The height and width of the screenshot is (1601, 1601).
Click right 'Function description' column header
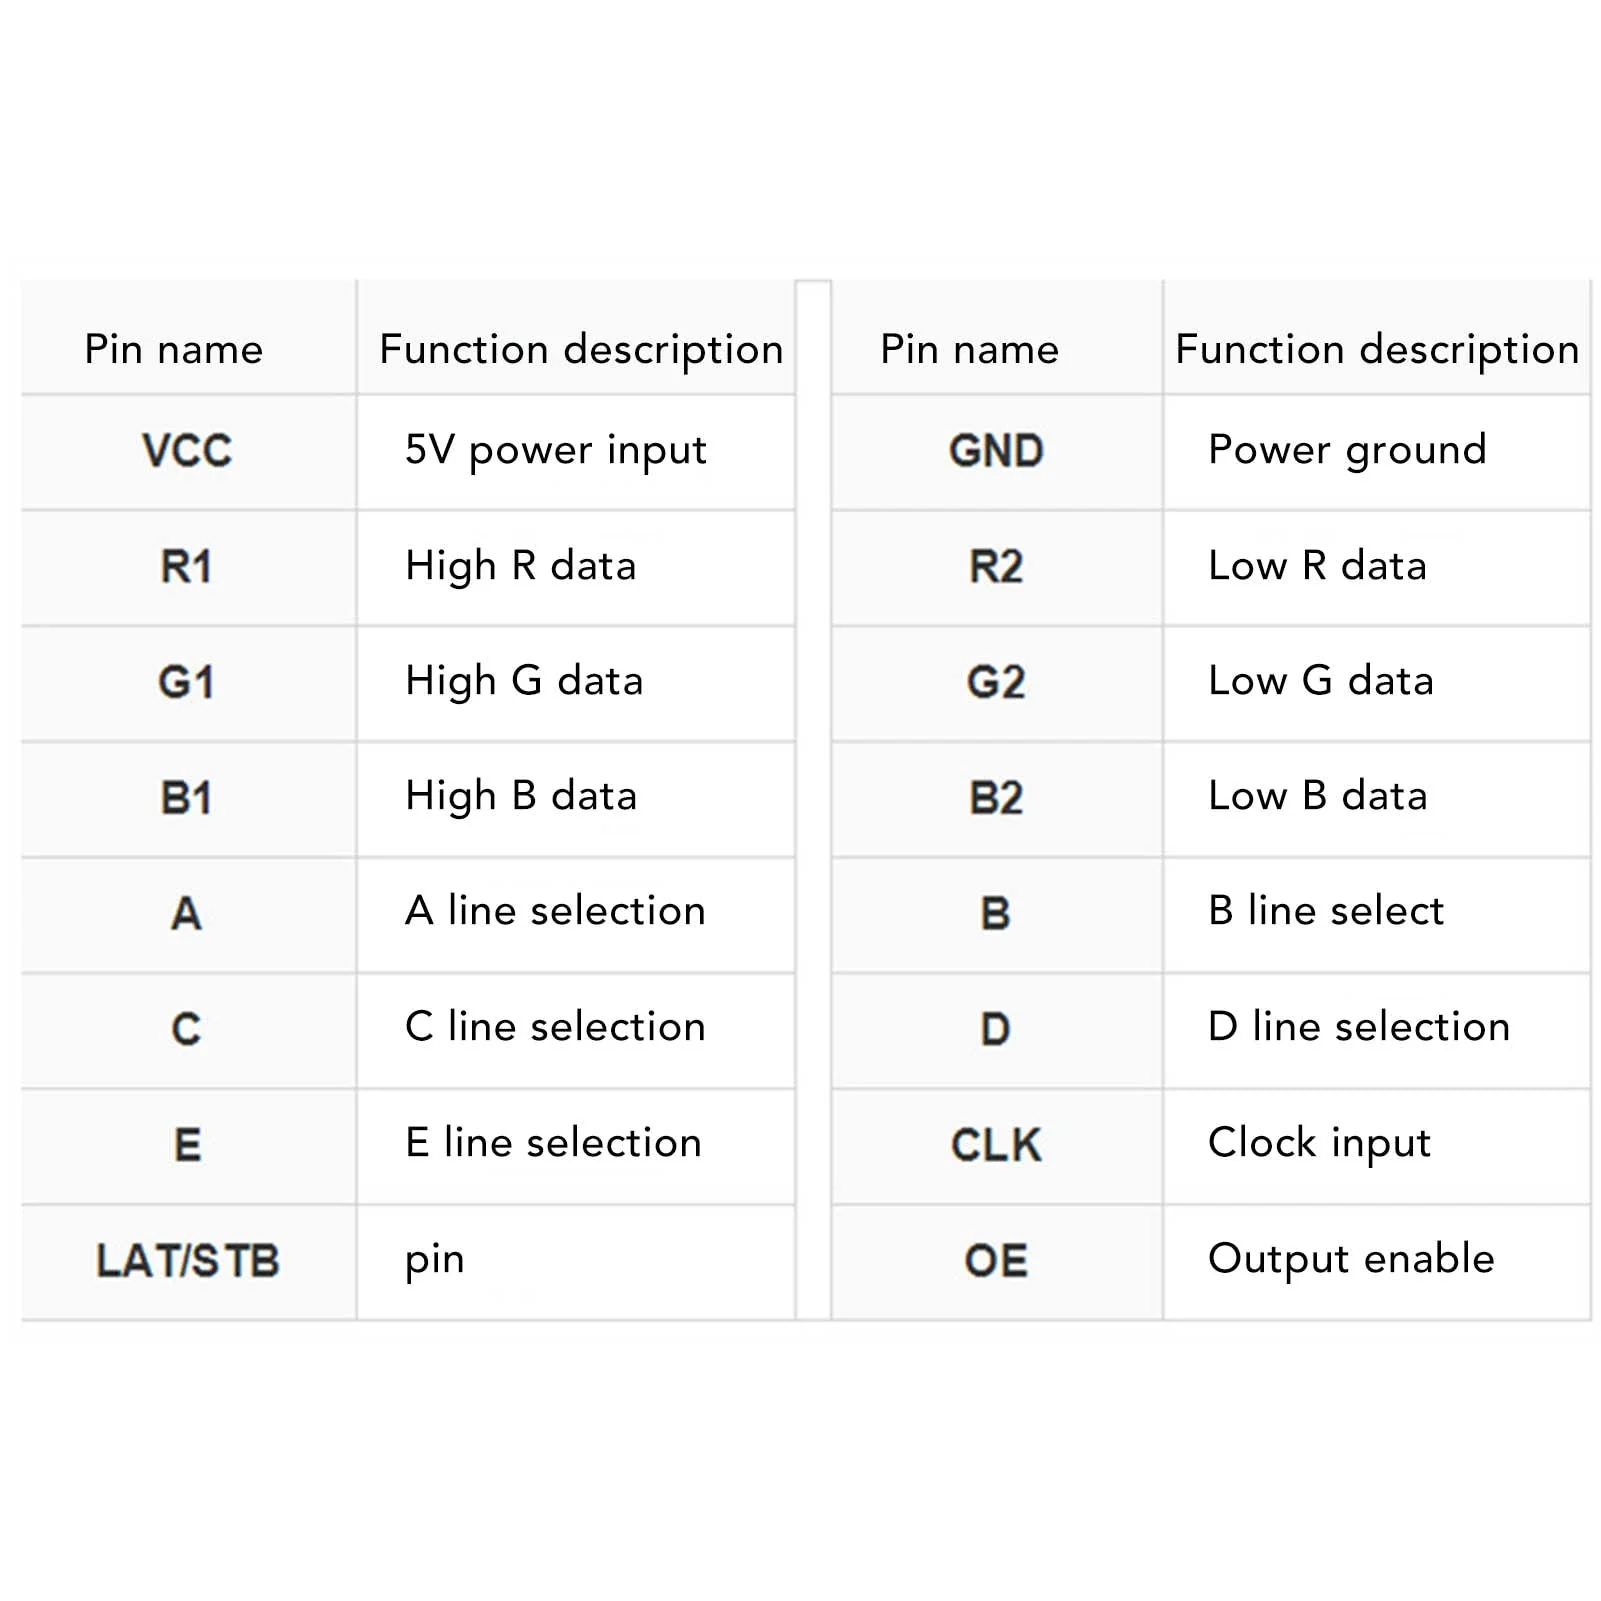coord(1377,351)
